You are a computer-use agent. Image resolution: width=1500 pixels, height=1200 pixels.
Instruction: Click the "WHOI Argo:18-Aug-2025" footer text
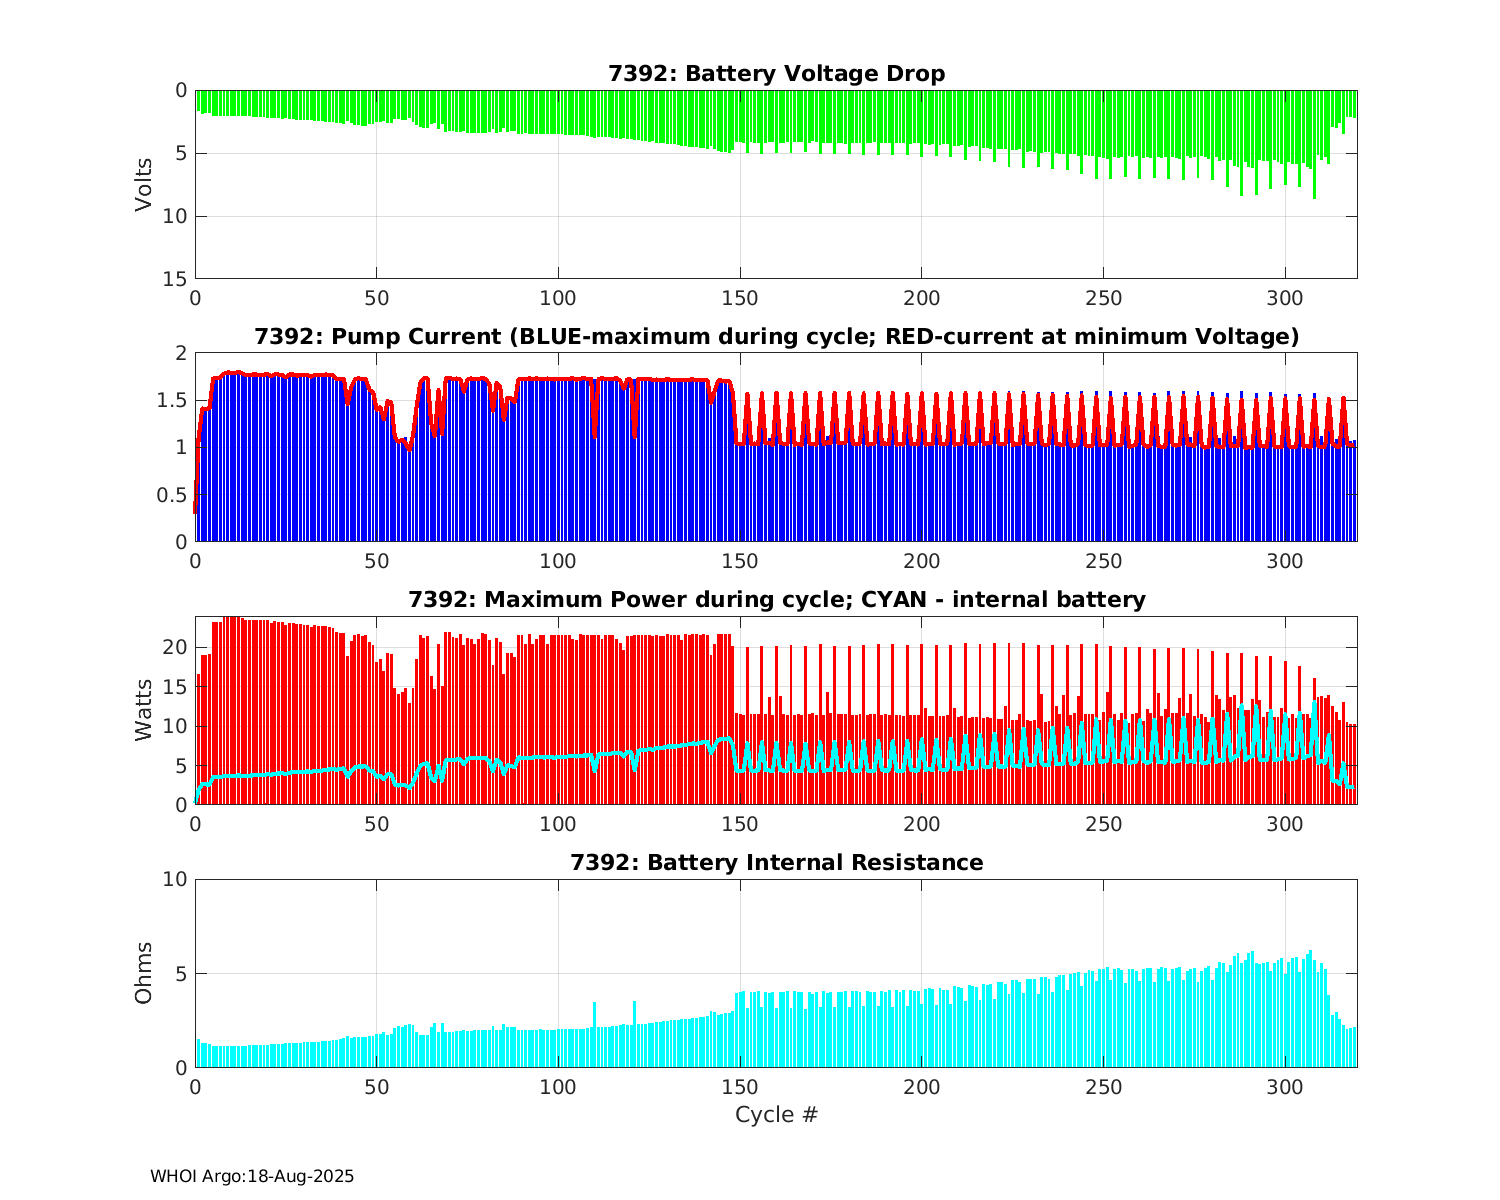coord(252,1177)
